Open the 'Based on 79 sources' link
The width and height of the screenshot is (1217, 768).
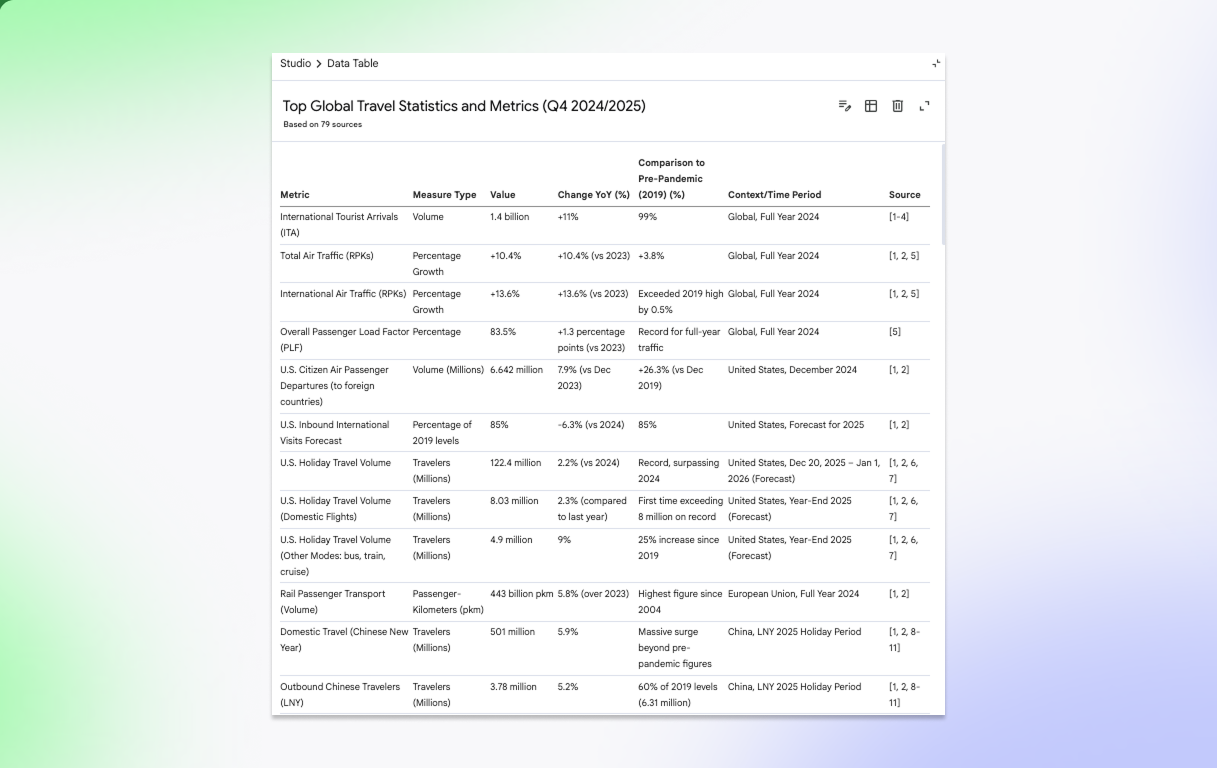[322, 125]
